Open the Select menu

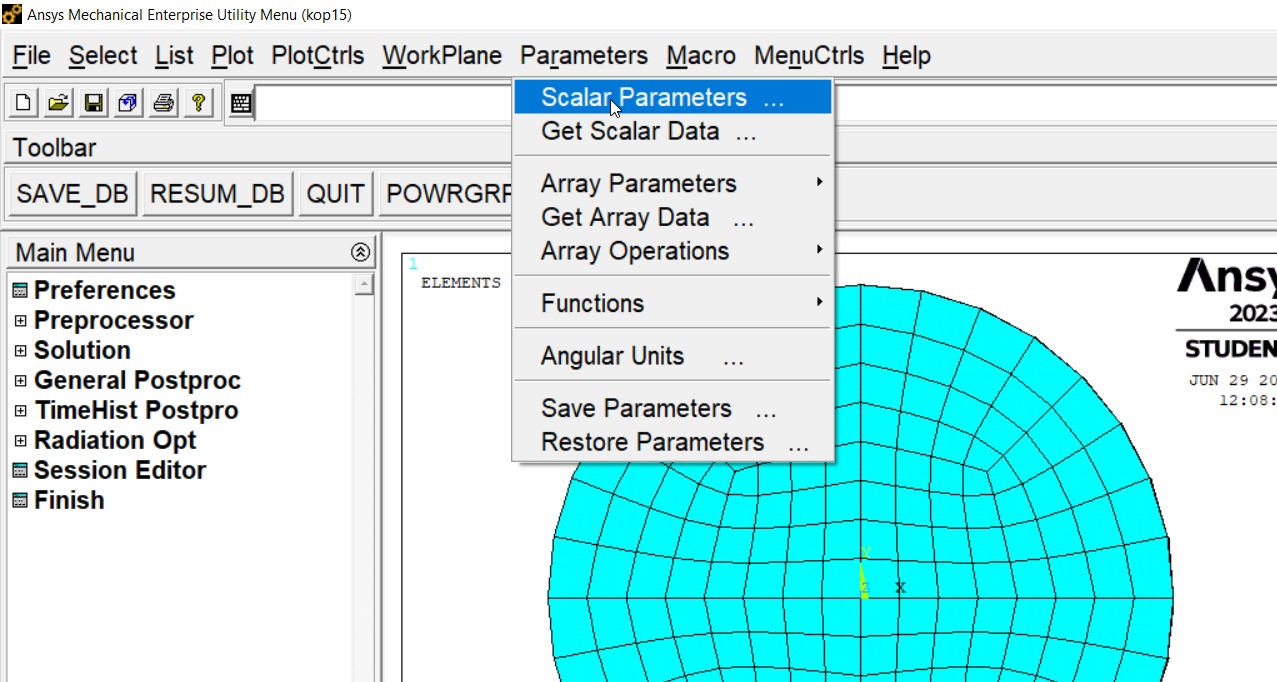coord(103,56)
